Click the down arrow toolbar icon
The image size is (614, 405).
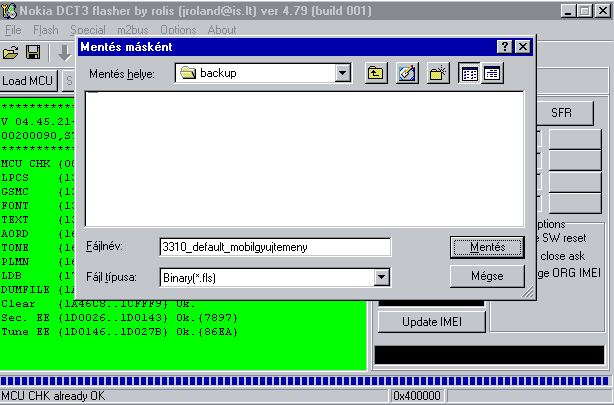click(64, 53)
